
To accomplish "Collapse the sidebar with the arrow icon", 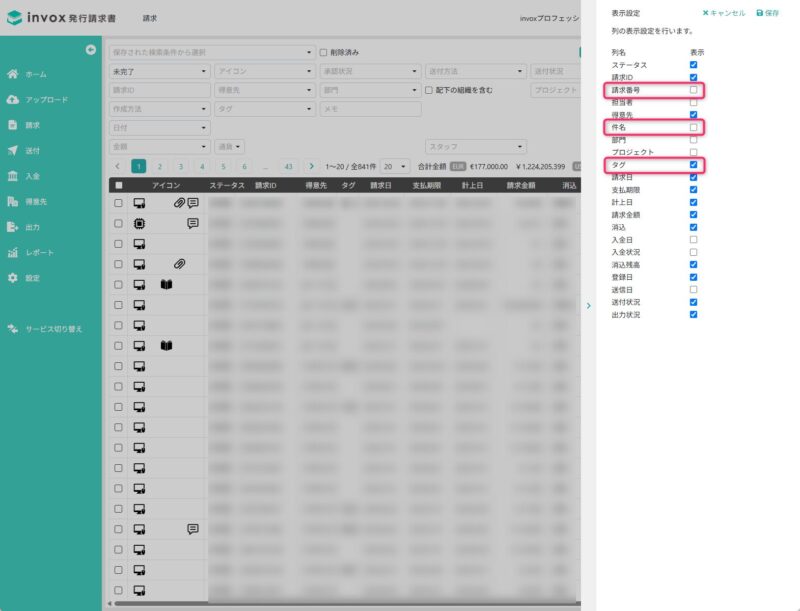I will pos(90,49).
